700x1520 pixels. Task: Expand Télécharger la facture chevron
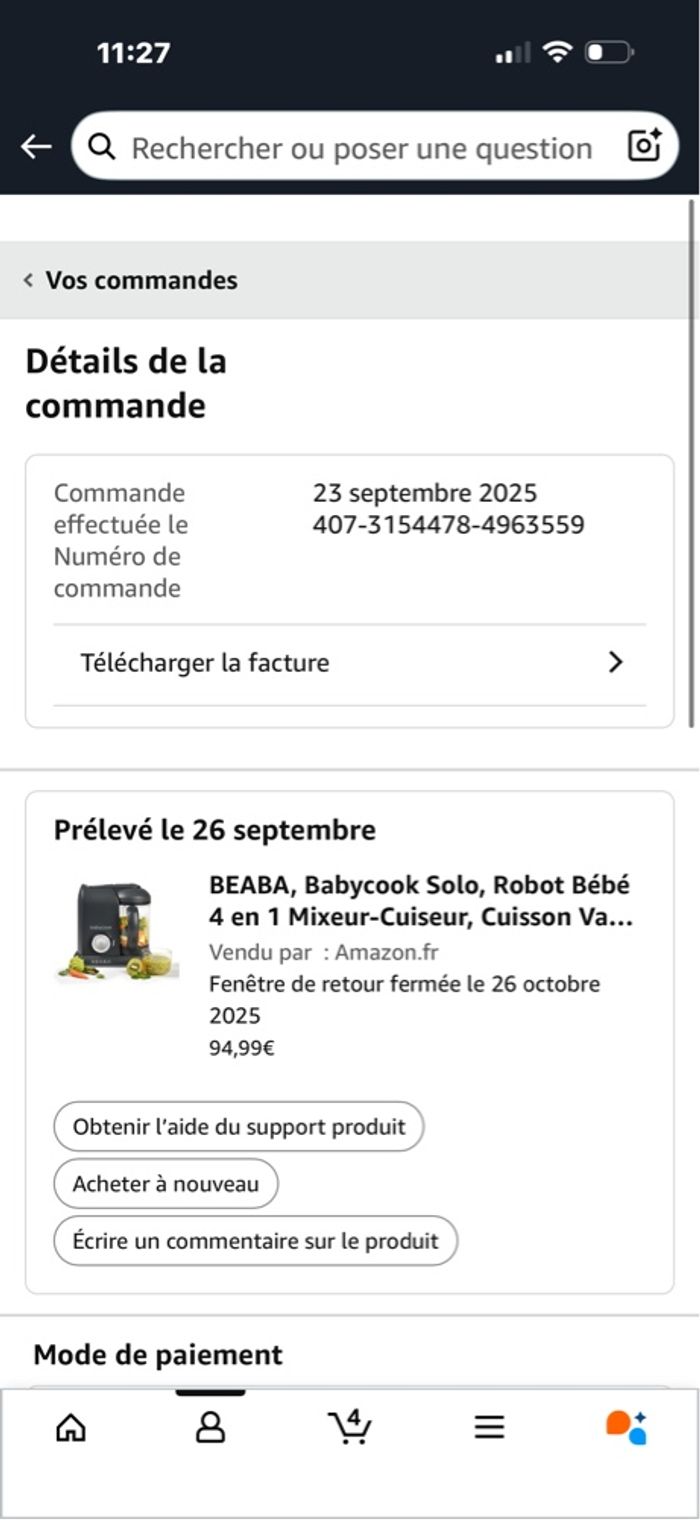(616, 662)
